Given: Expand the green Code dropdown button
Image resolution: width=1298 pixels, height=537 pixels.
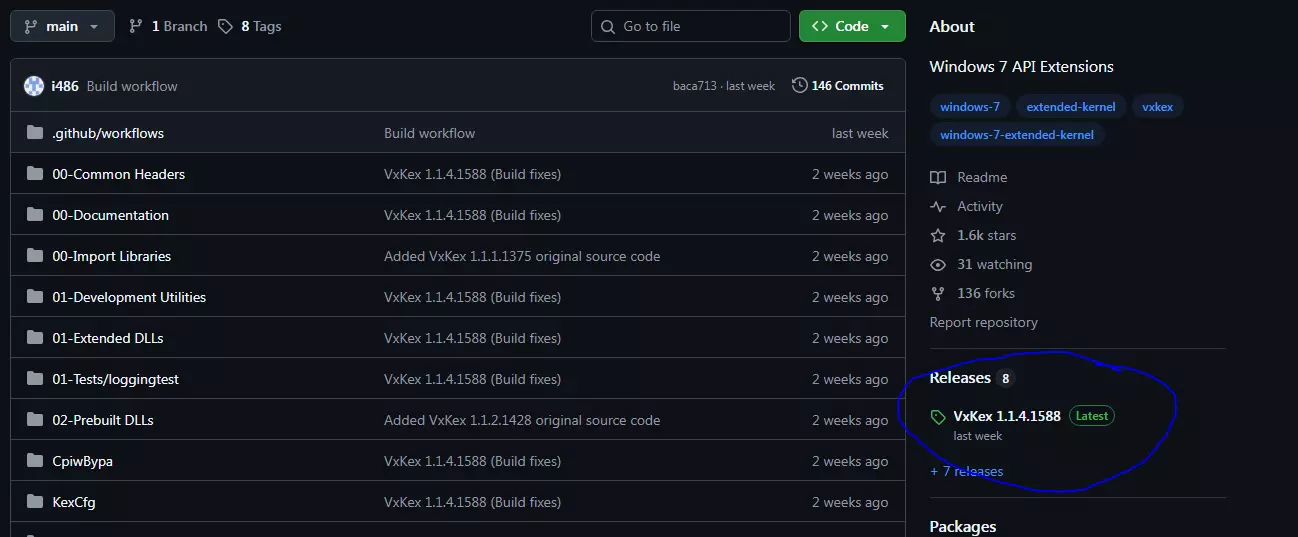Looking at the screenshot, I should click(852, 26).
